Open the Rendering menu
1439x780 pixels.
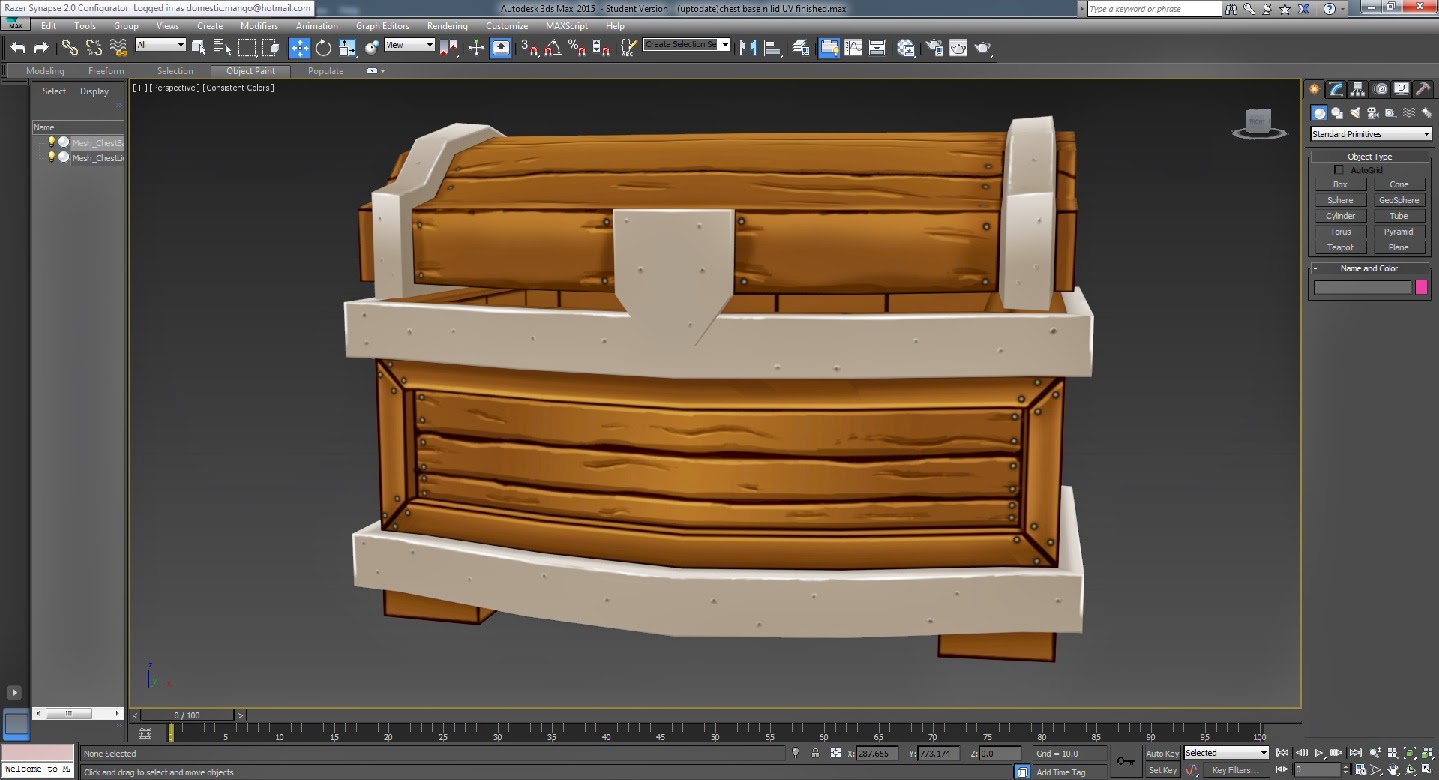446,25
